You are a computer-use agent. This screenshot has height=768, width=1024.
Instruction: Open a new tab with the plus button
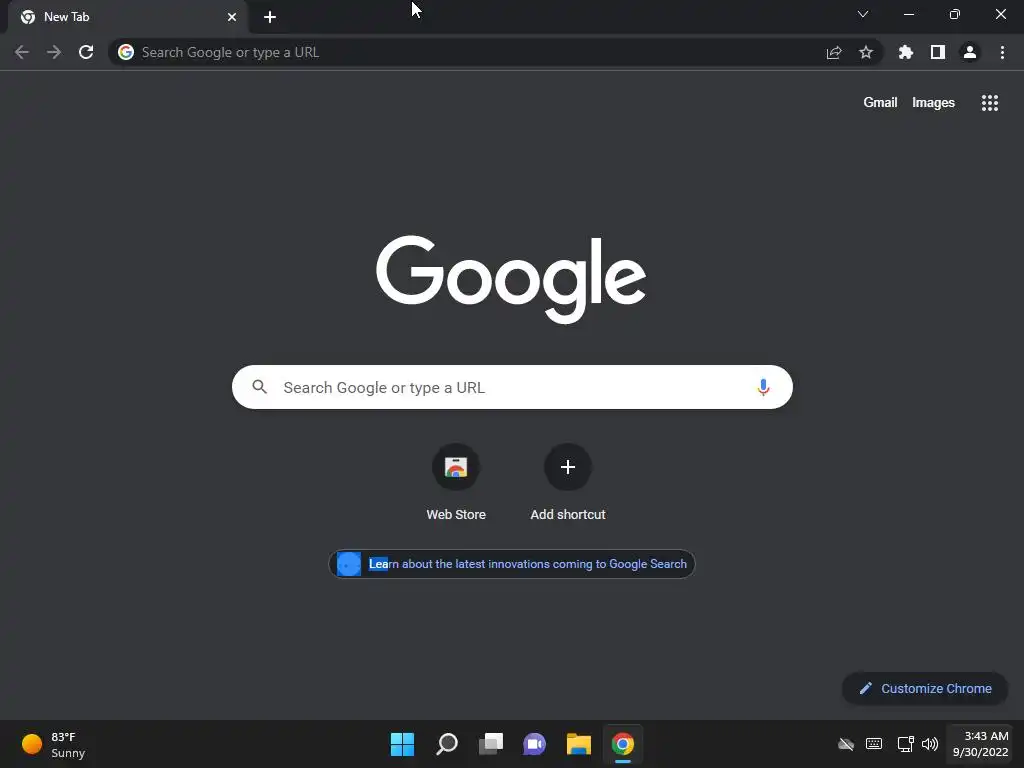(270, 17)
